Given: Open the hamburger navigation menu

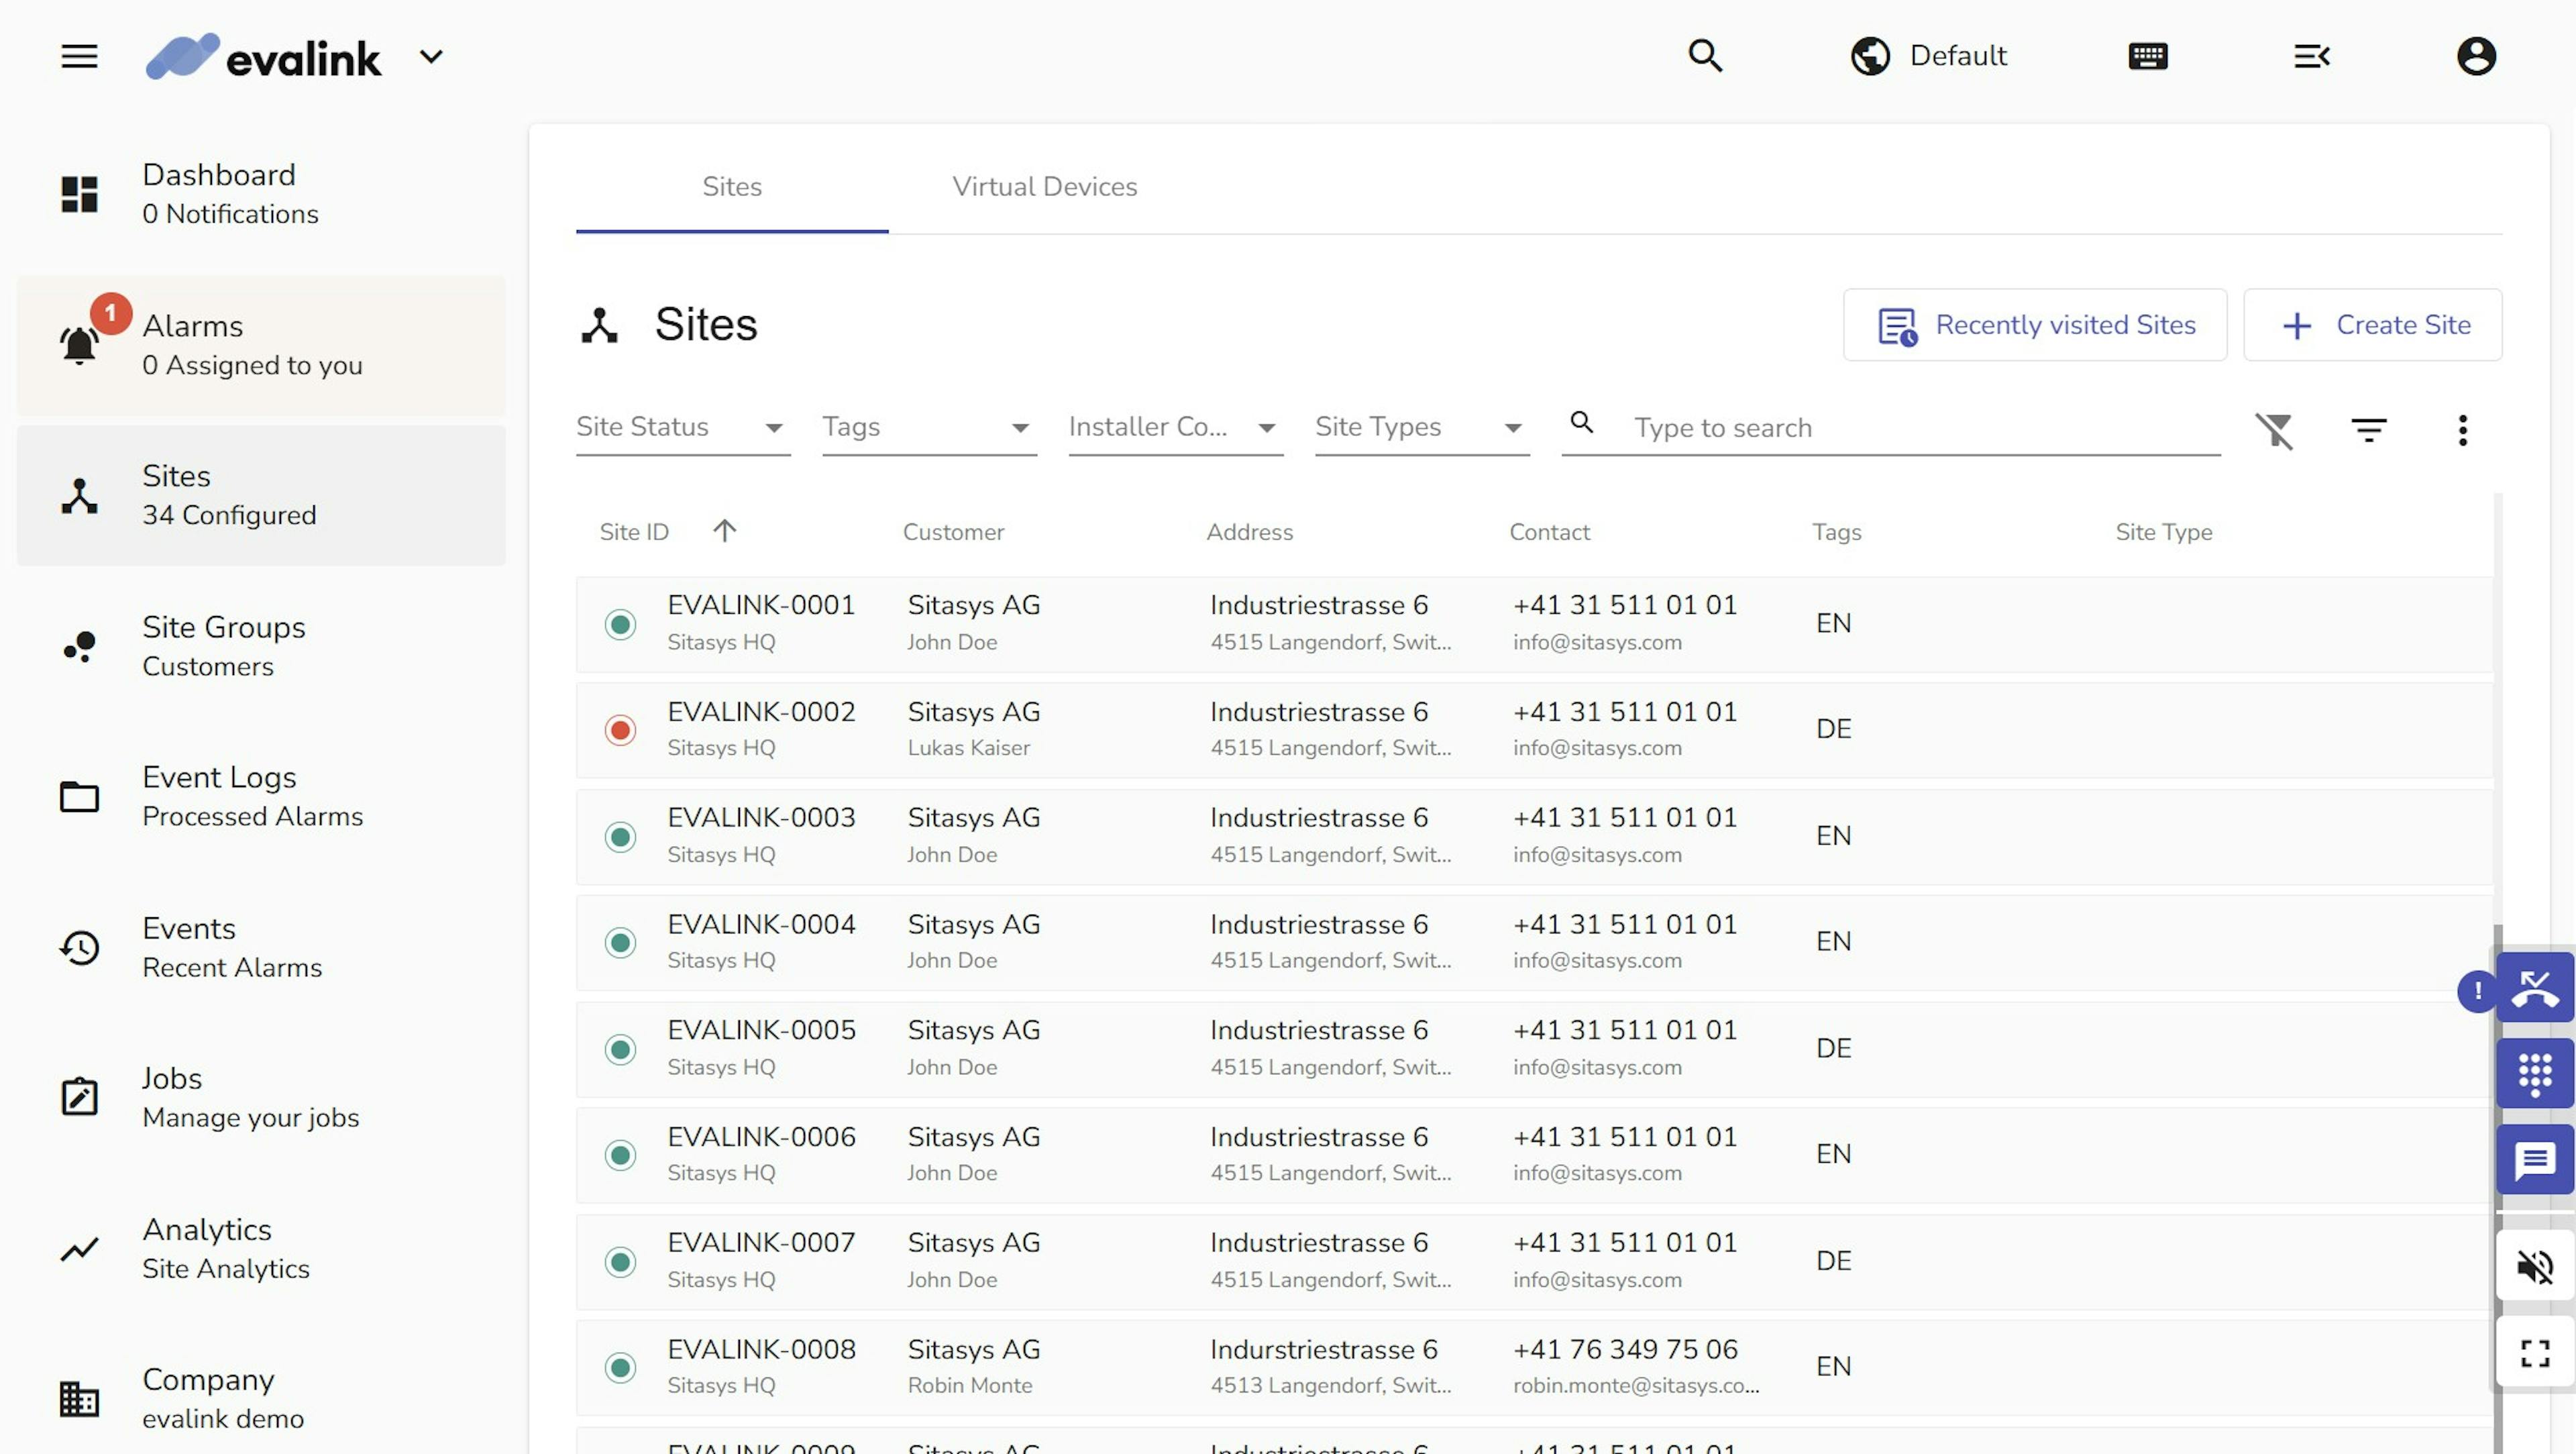Looking at the screenshot, I should coord(79,56).
